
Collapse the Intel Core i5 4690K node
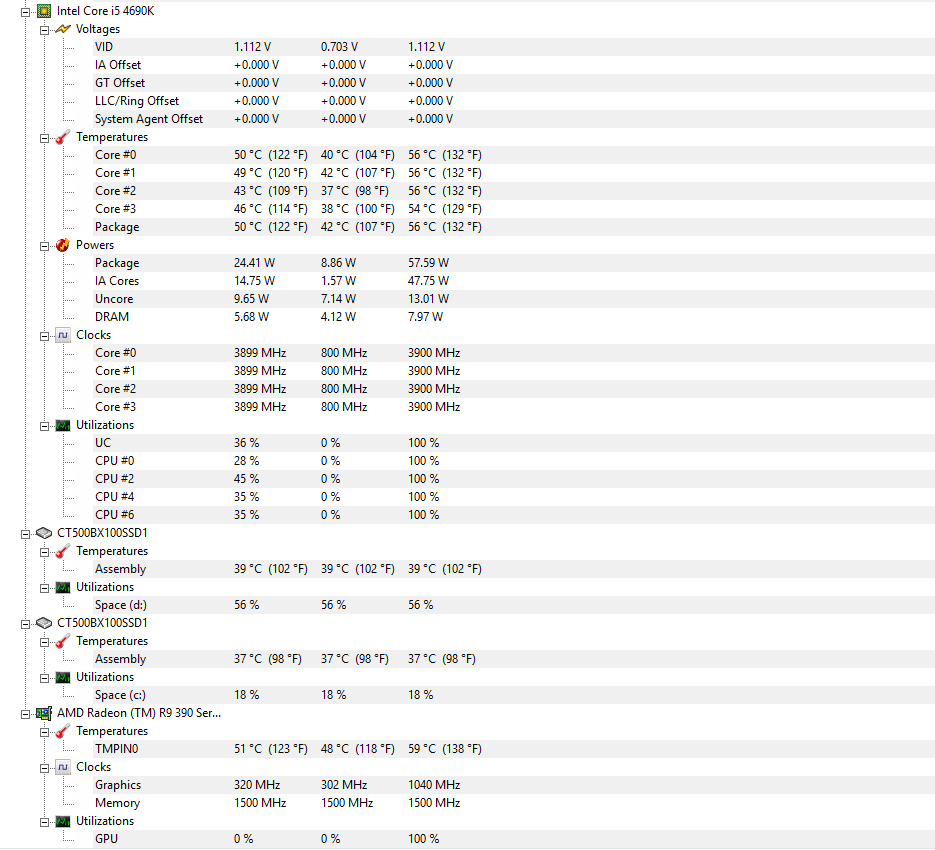tap(26, 12)
